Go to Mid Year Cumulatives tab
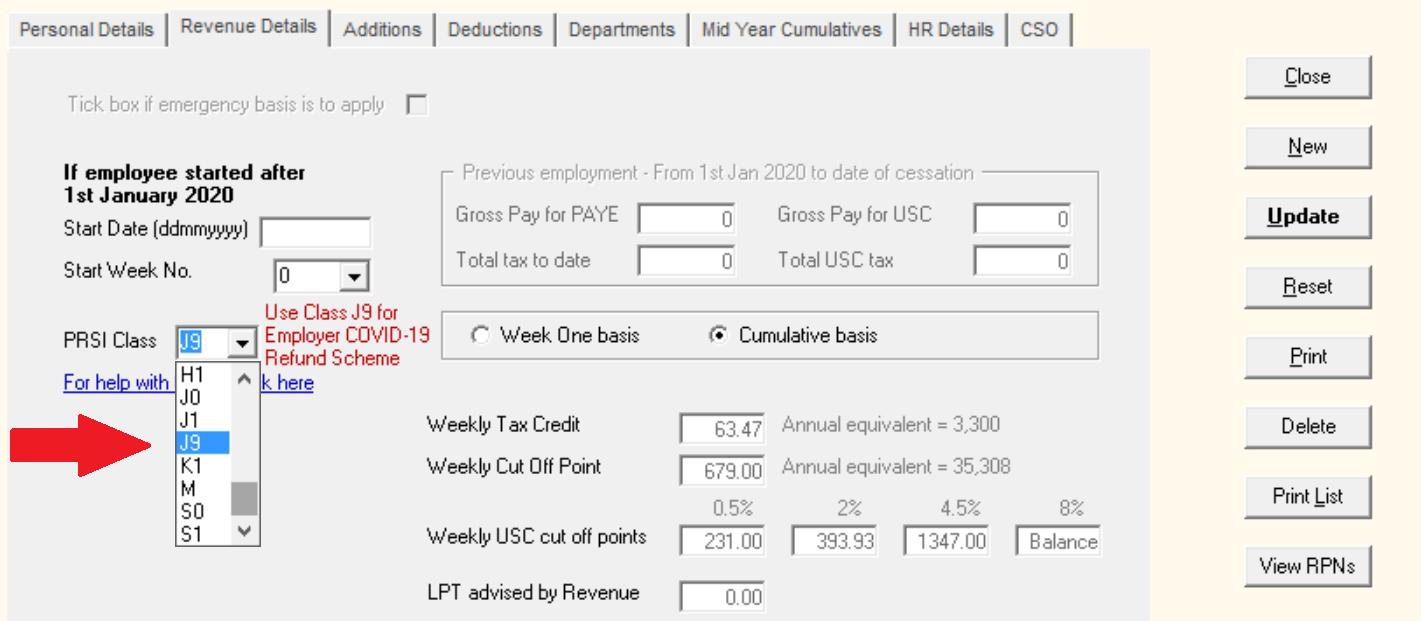 click(791, 29)
